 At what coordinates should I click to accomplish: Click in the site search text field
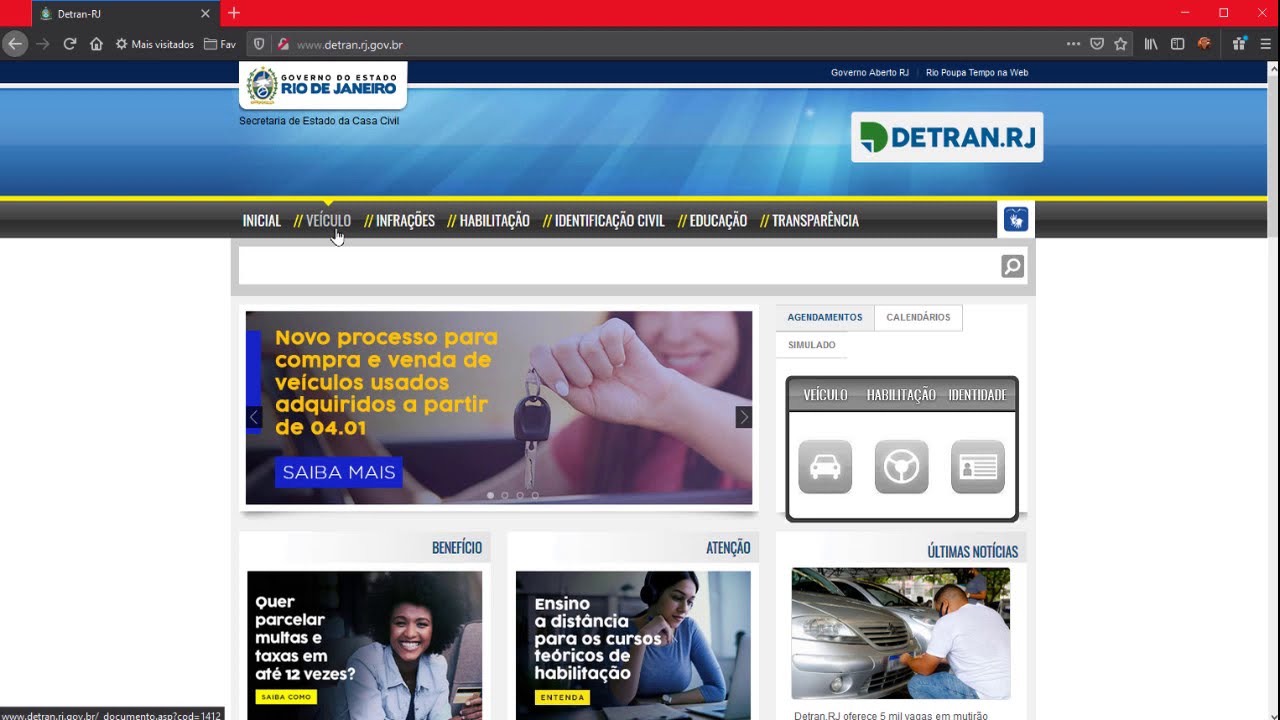[x=618, y=266]
